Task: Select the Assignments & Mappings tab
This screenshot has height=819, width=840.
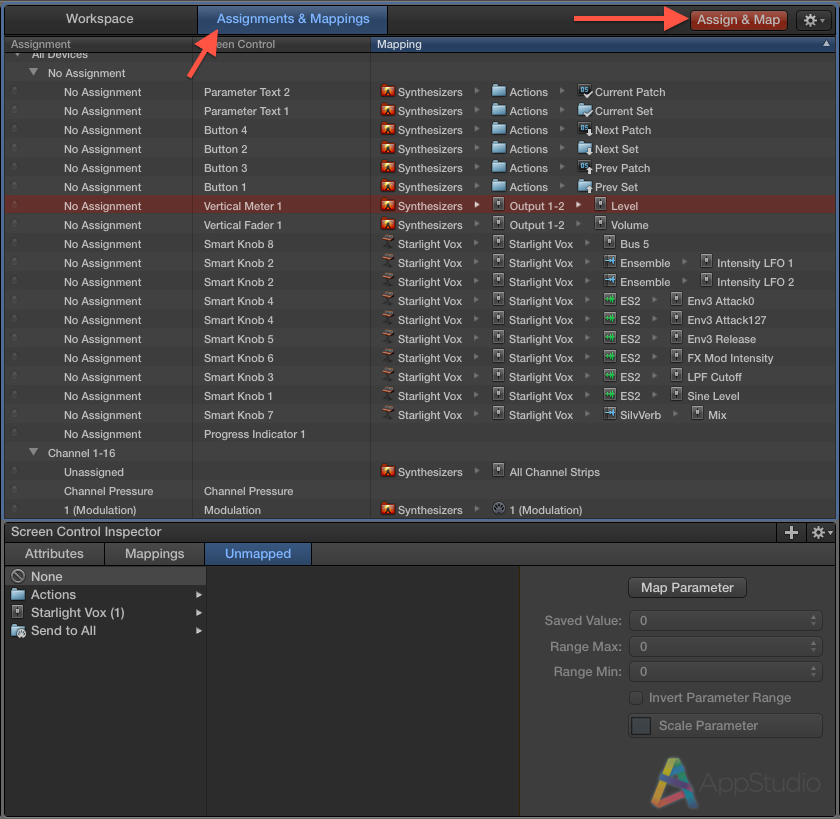Action: pos(292,19)
